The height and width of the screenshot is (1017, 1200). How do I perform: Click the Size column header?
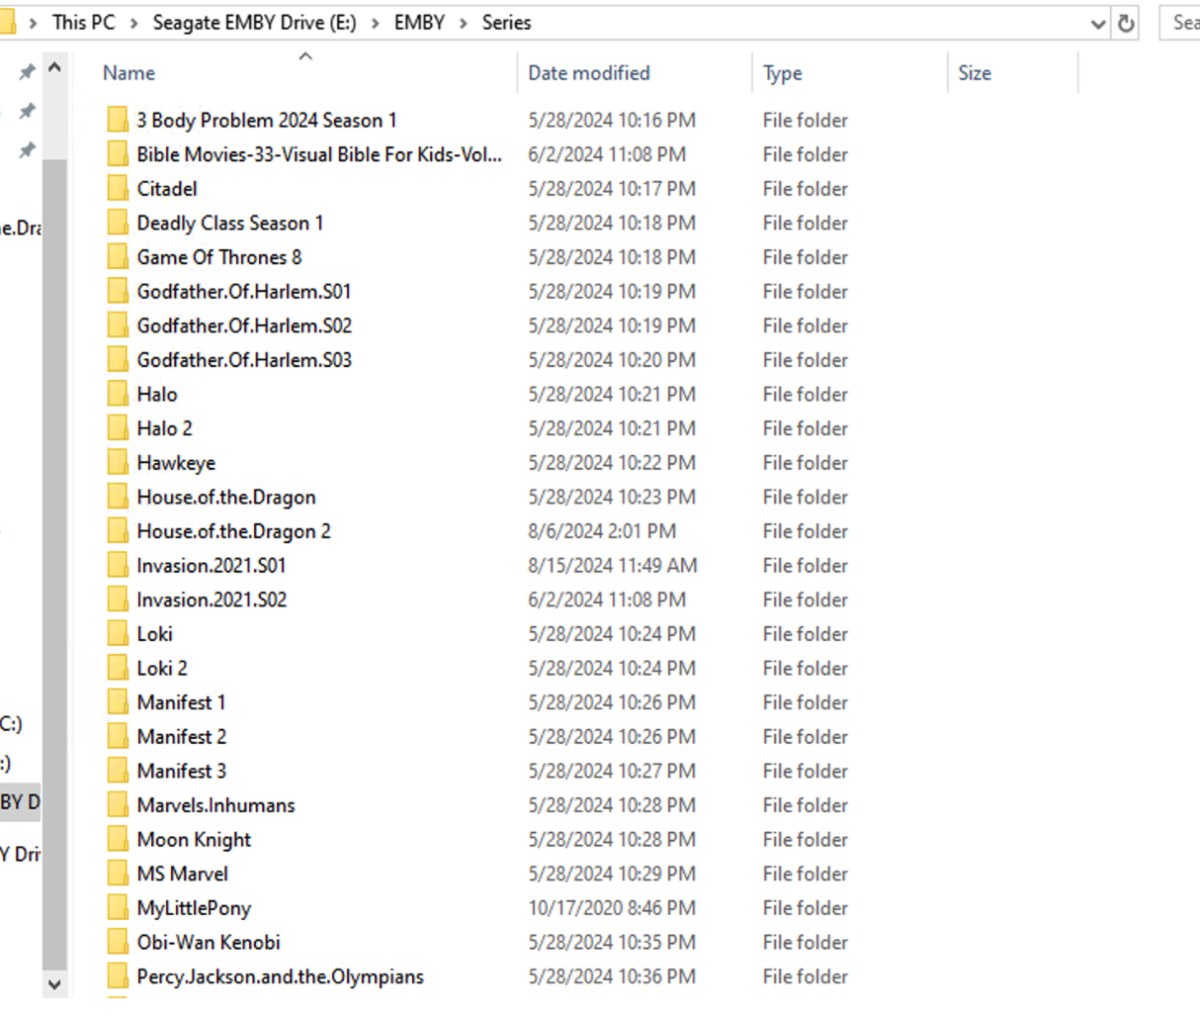974,72
